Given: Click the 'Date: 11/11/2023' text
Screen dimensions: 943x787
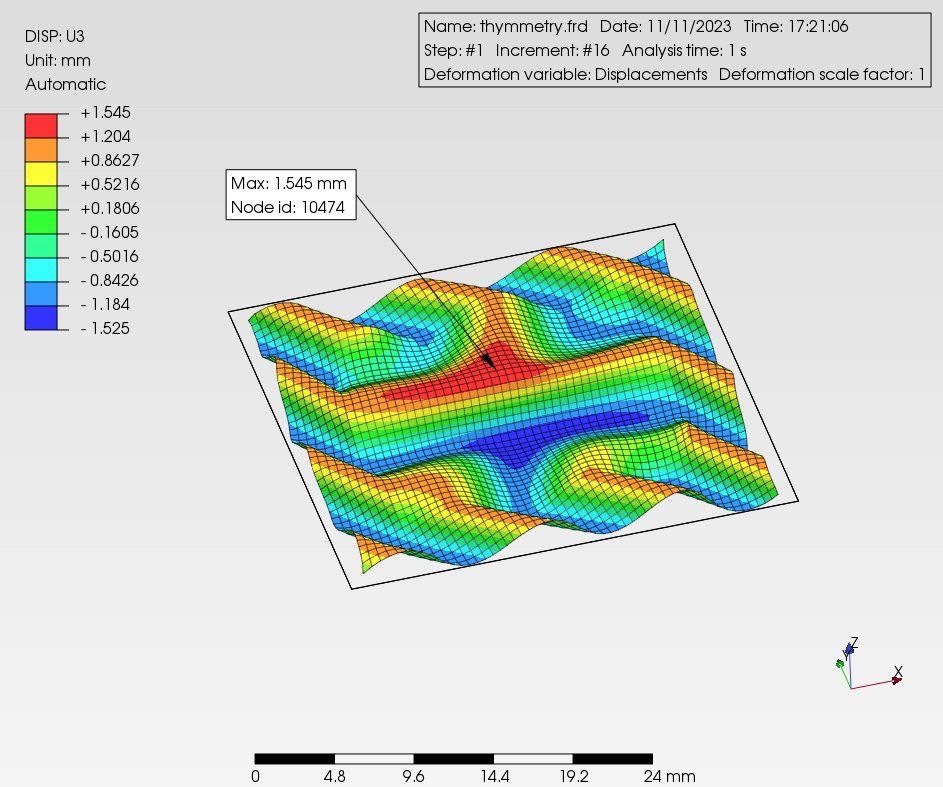Looking at the screenshot, I should [665, 26].
